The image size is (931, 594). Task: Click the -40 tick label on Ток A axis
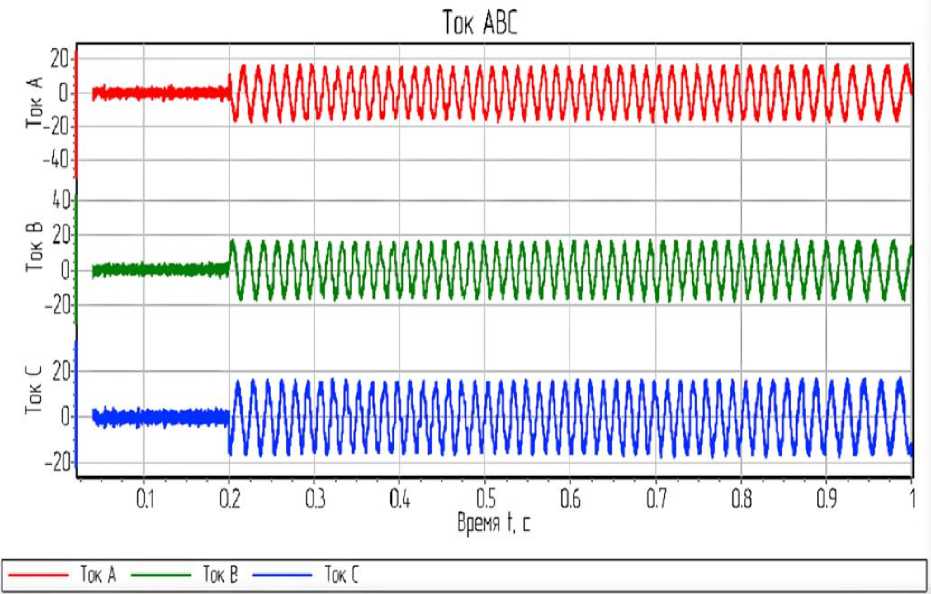click(x=56, y=160)
